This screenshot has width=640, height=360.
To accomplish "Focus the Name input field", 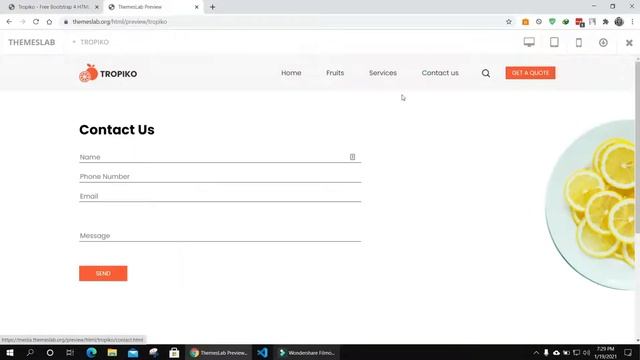I will point(220,157).
